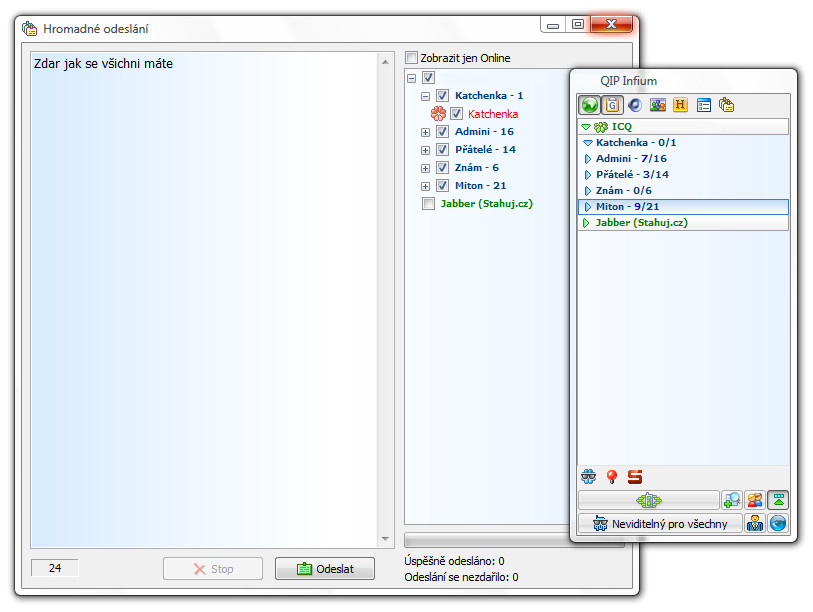Click the green globe icon in QIP Infium toolbar
This screenshot has height=612, width=813.
(x=590, y=105)
